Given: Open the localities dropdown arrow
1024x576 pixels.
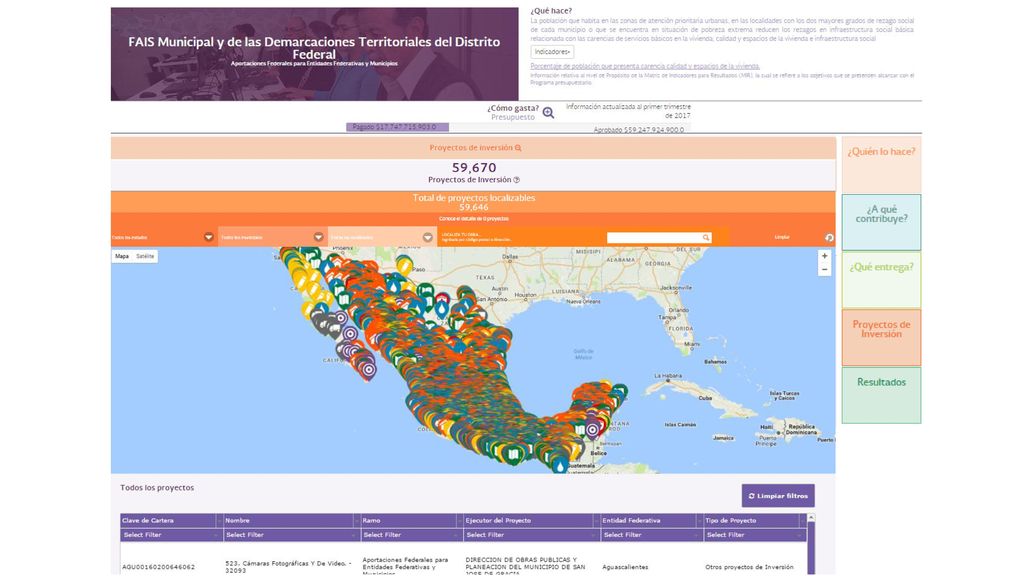Looking at the screenshot, I should 428,237.
